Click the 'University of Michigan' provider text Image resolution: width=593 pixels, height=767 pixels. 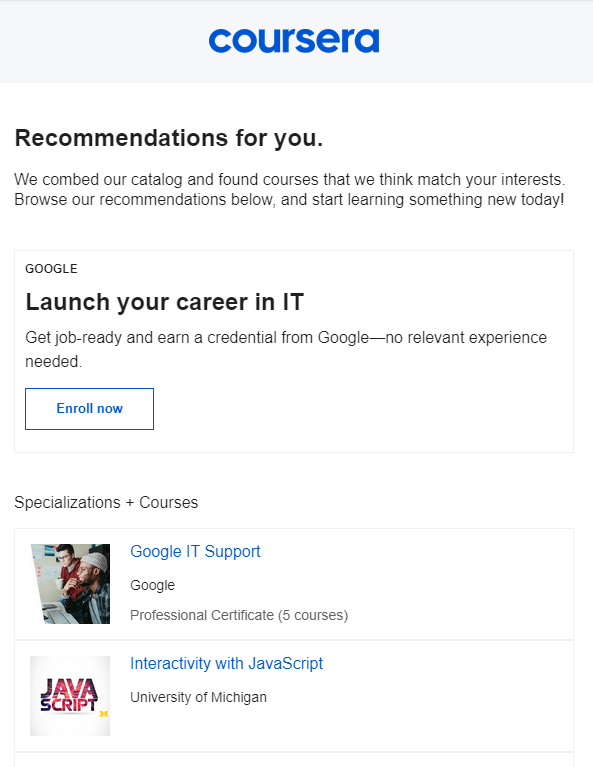click(x=198, y=697)
